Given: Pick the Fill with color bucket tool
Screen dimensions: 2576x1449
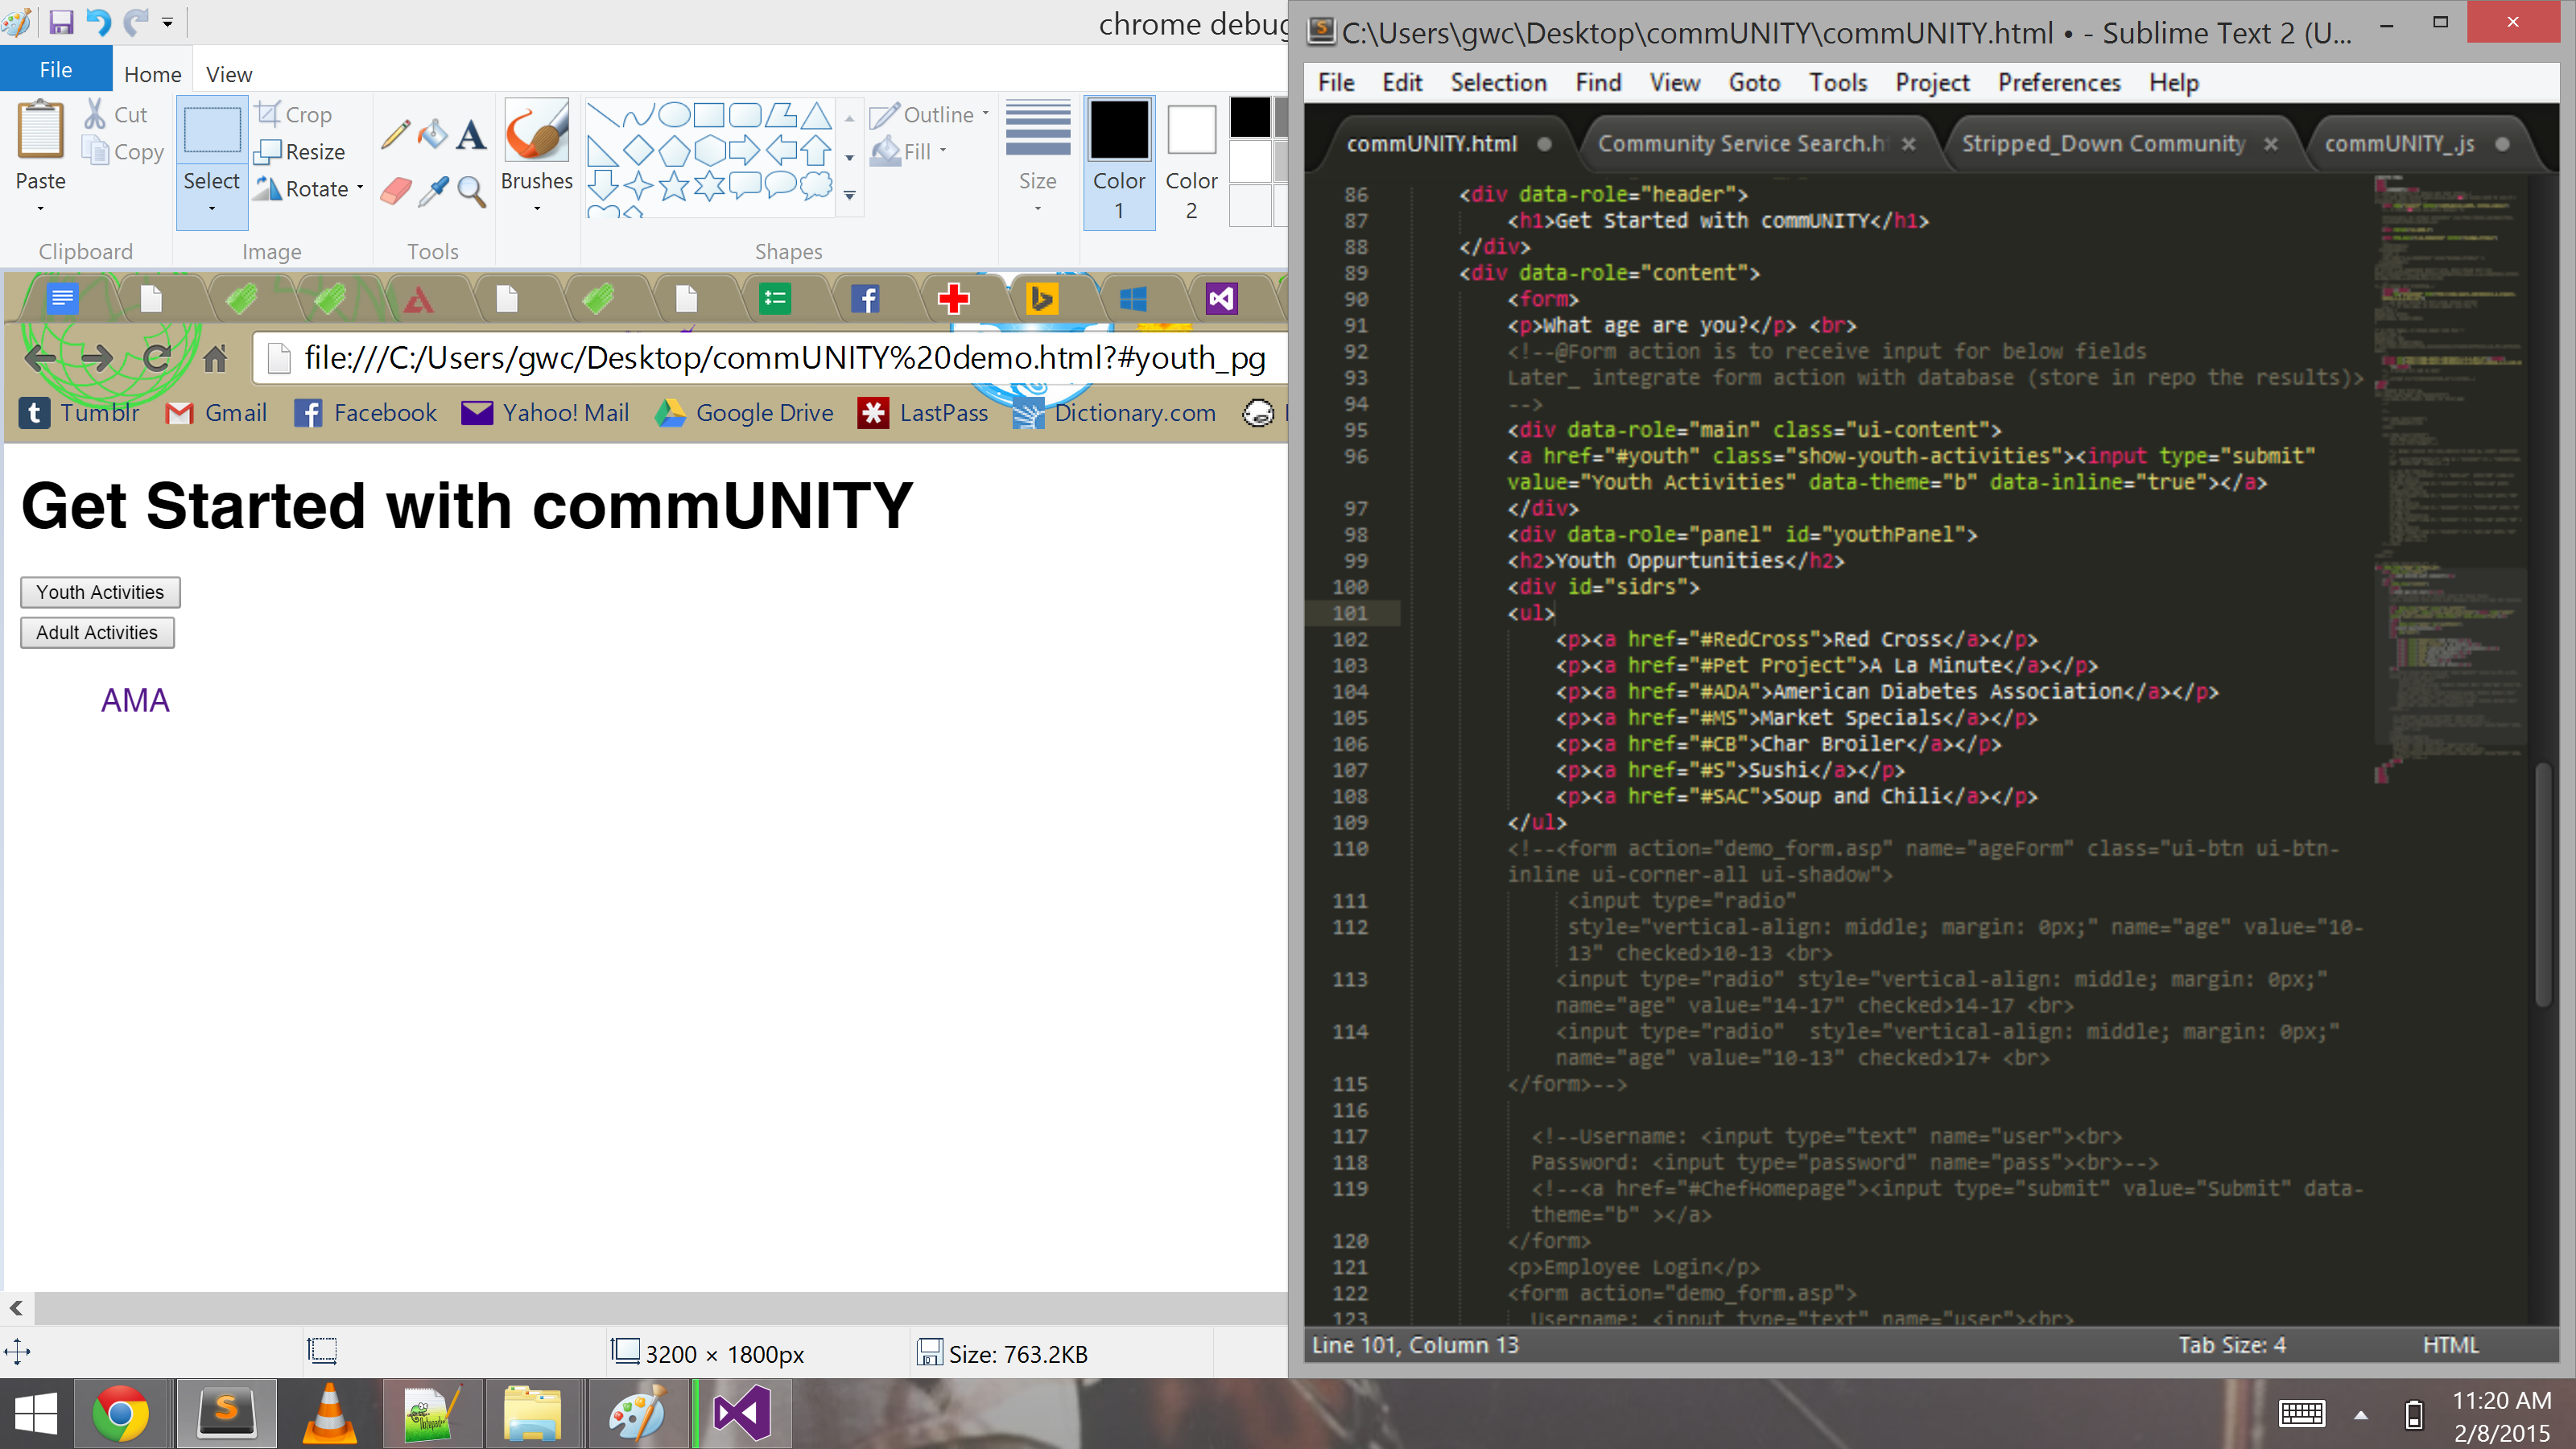Looking at the screenshot, I should tap(433, 134).
